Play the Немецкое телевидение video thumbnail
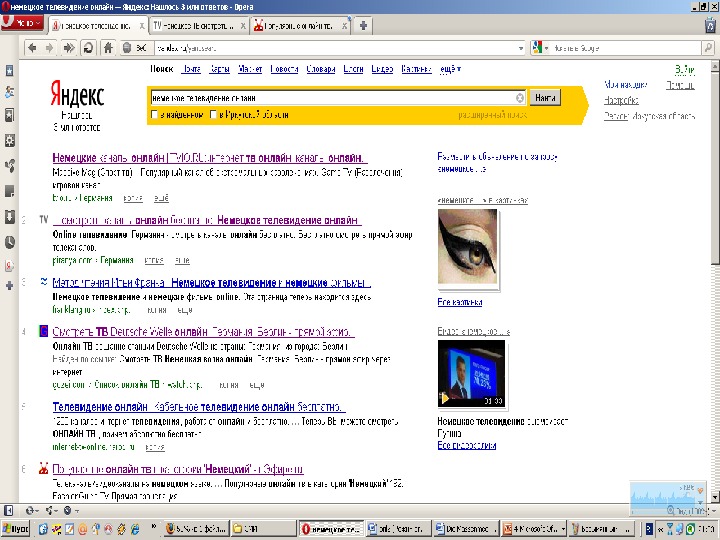Image resolution: width=720 pixels, height=540 pixels. click(471, 373)
